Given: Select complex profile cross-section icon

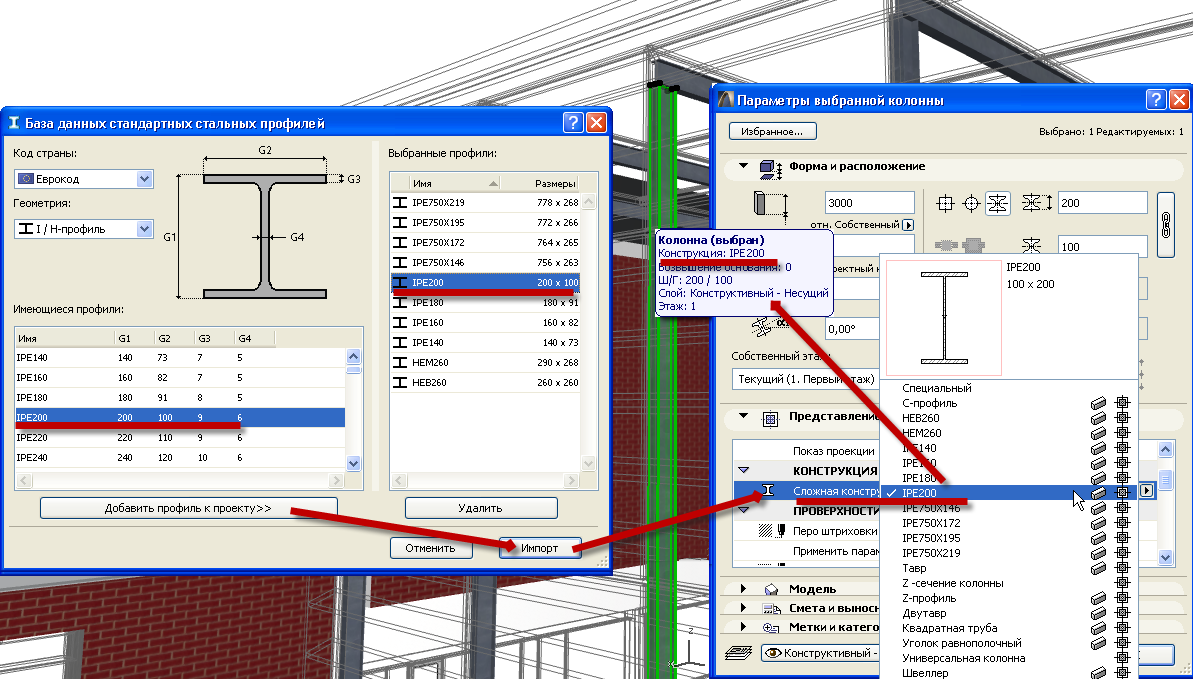Looking at the screenshot, I should point(997,203).
